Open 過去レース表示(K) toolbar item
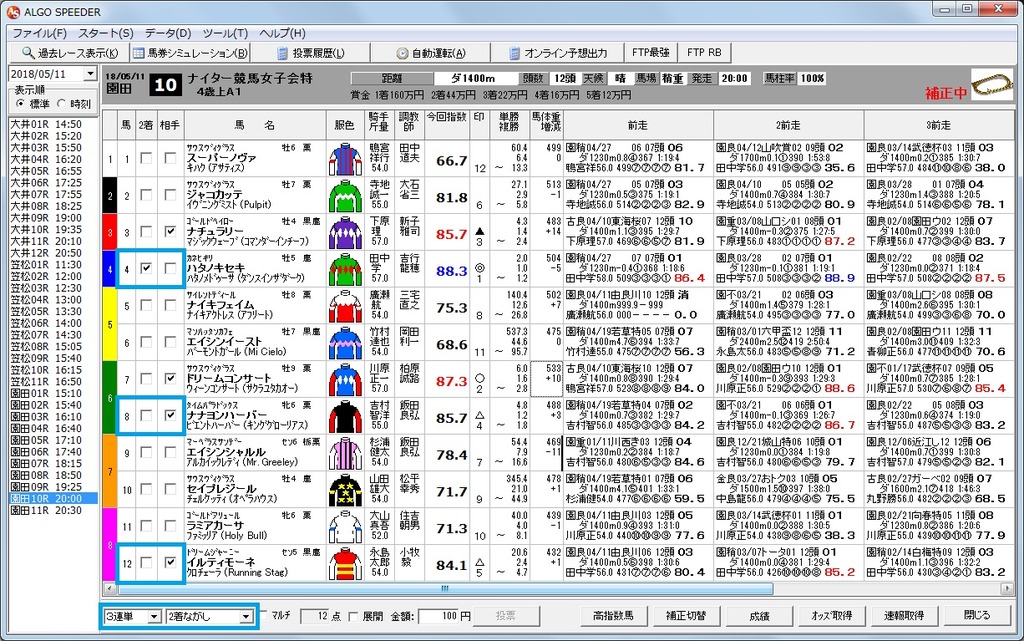 69,53
